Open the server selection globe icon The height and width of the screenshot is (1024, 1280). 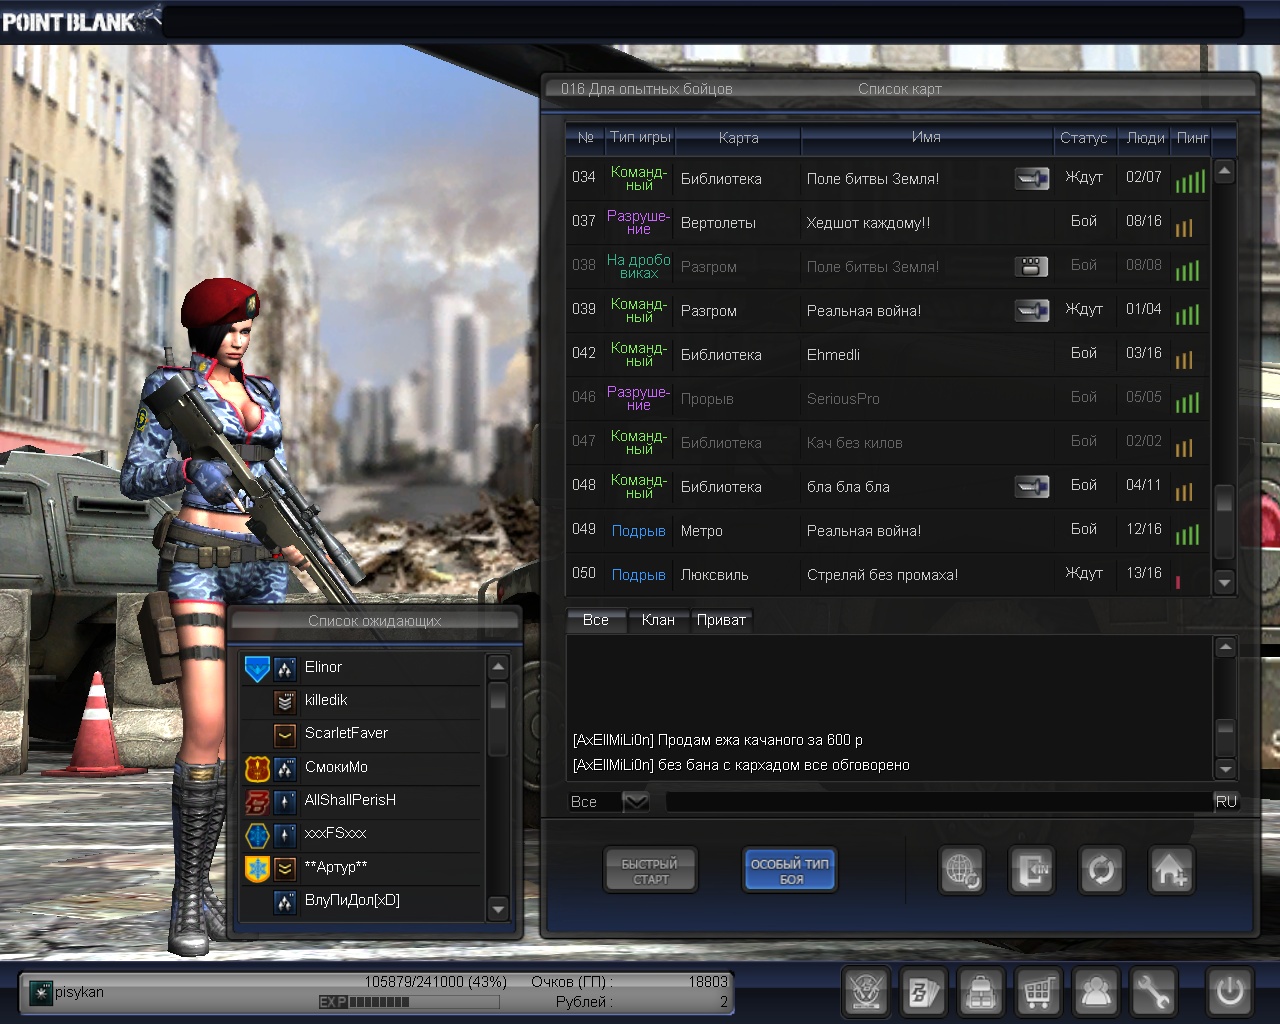pyautogui.click(x=962, y=870)
